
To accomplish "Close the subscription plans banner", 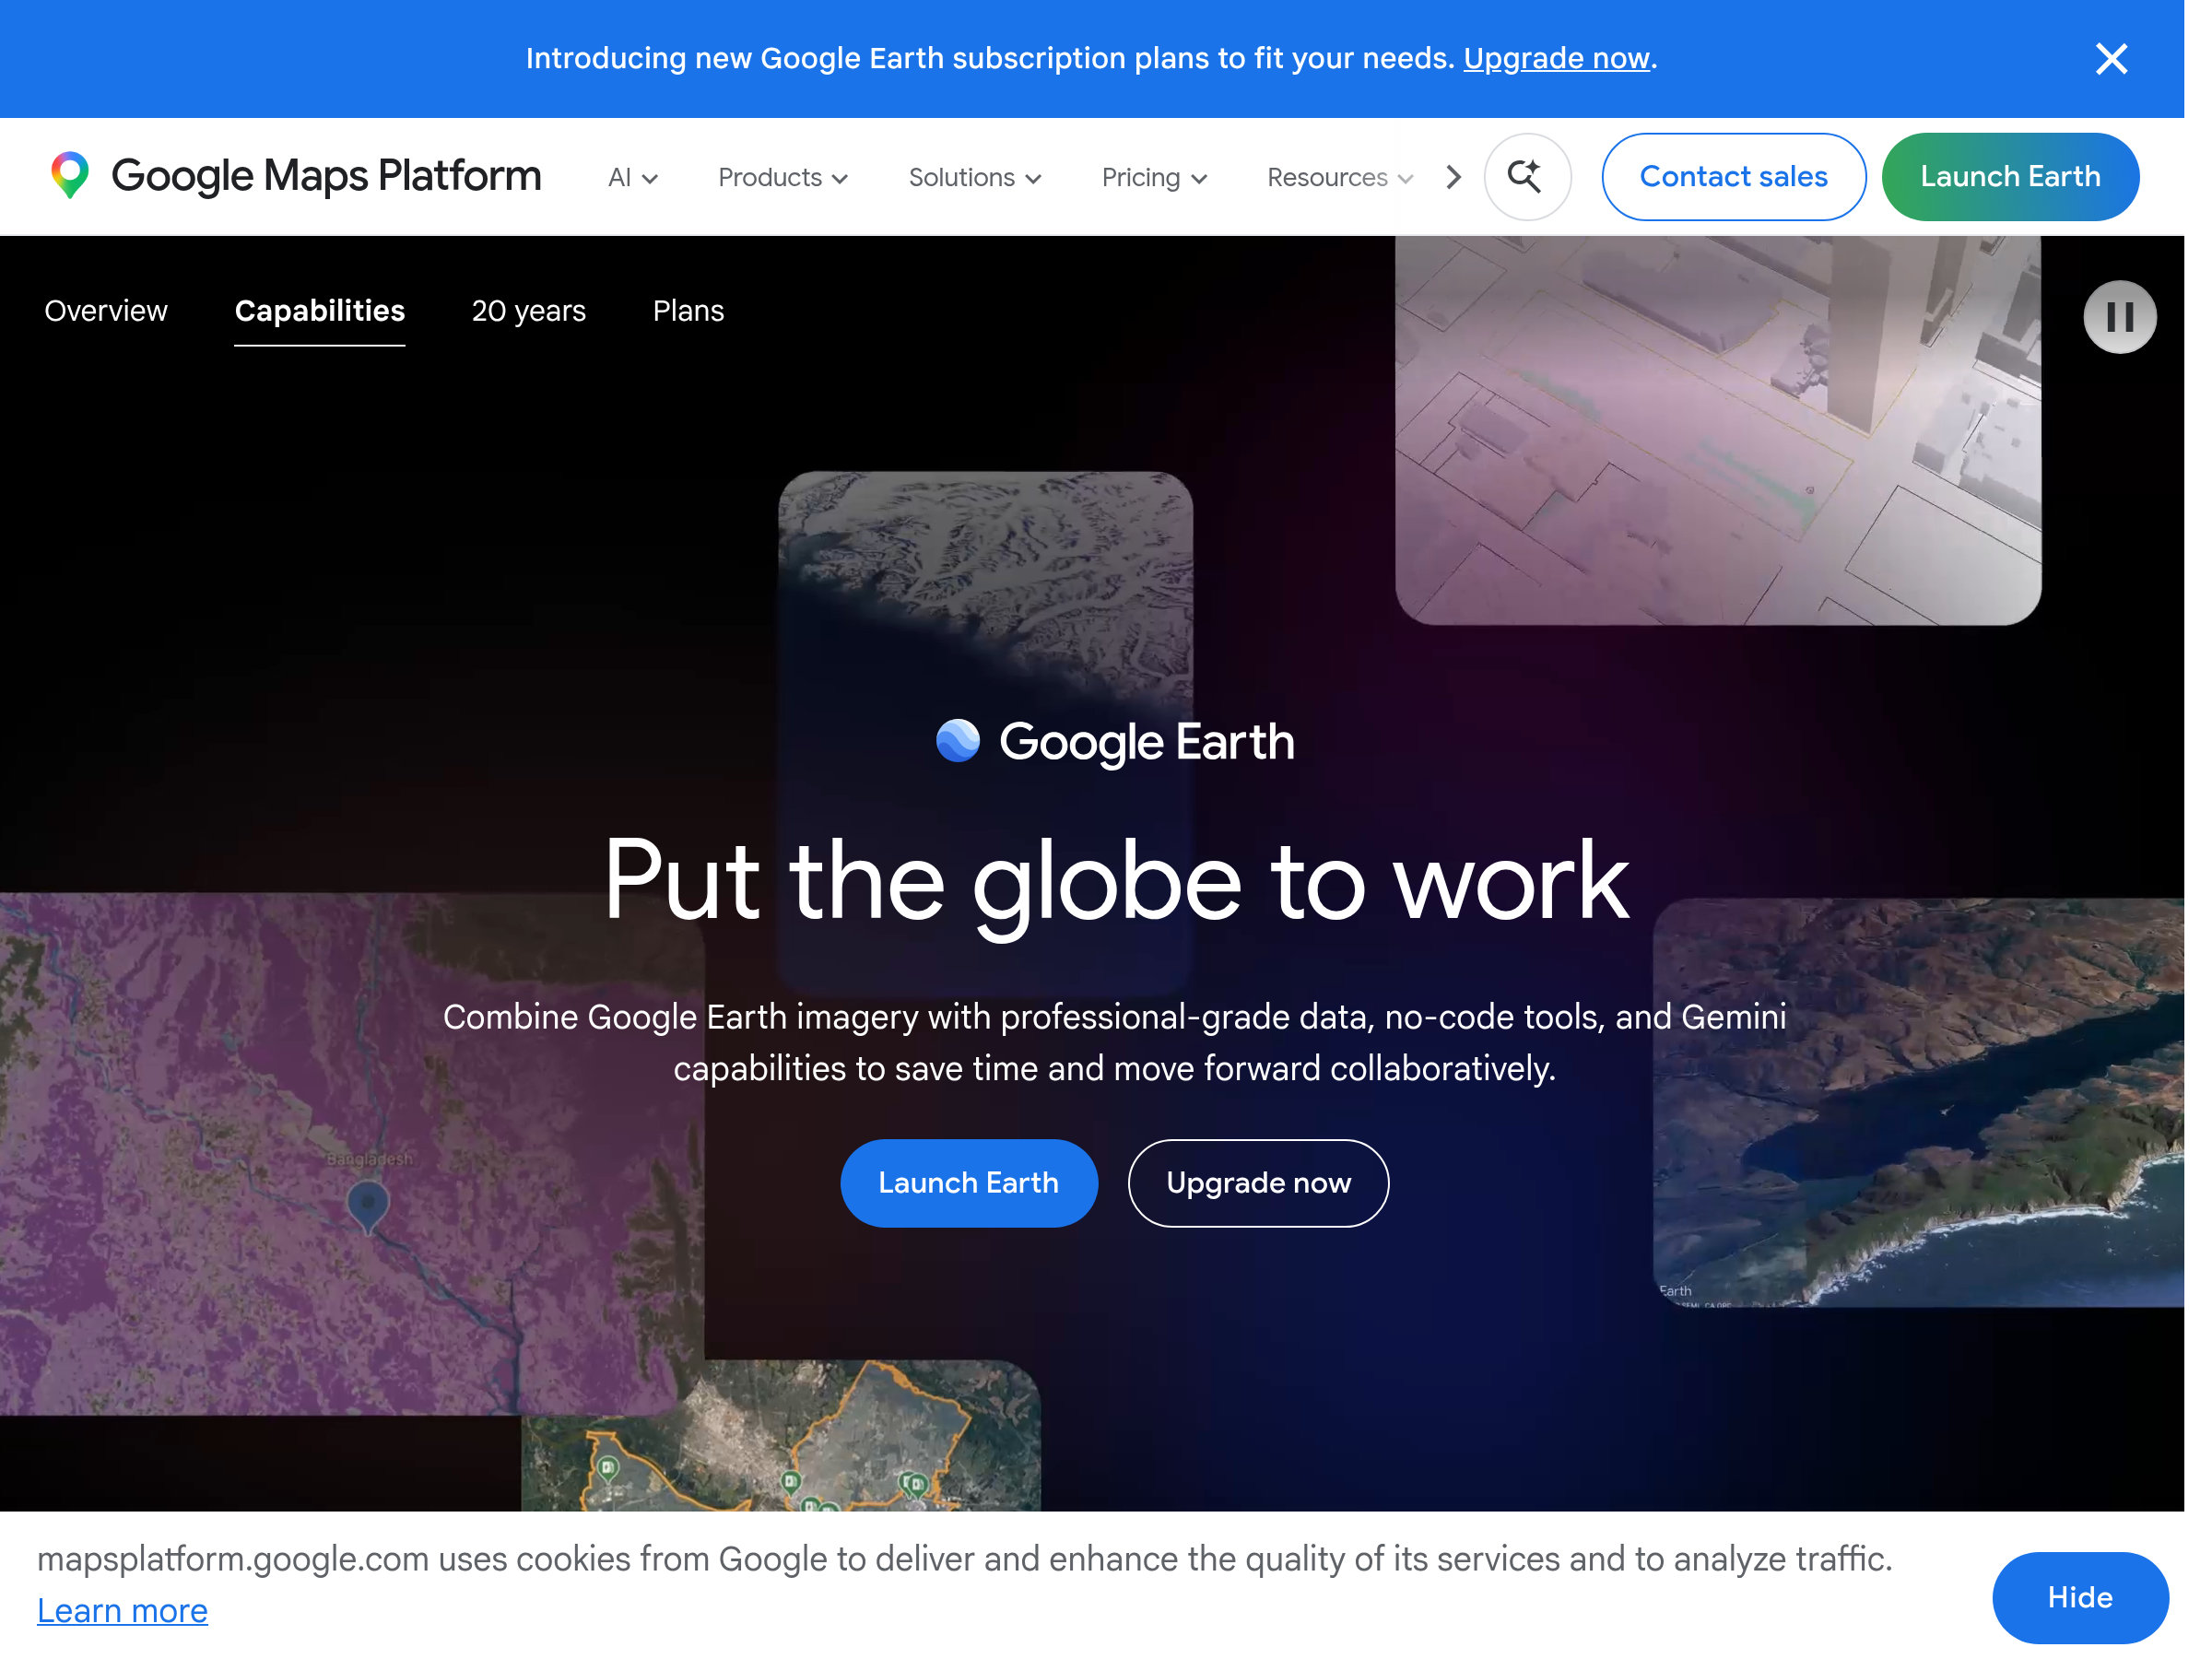I will 2111,59.
